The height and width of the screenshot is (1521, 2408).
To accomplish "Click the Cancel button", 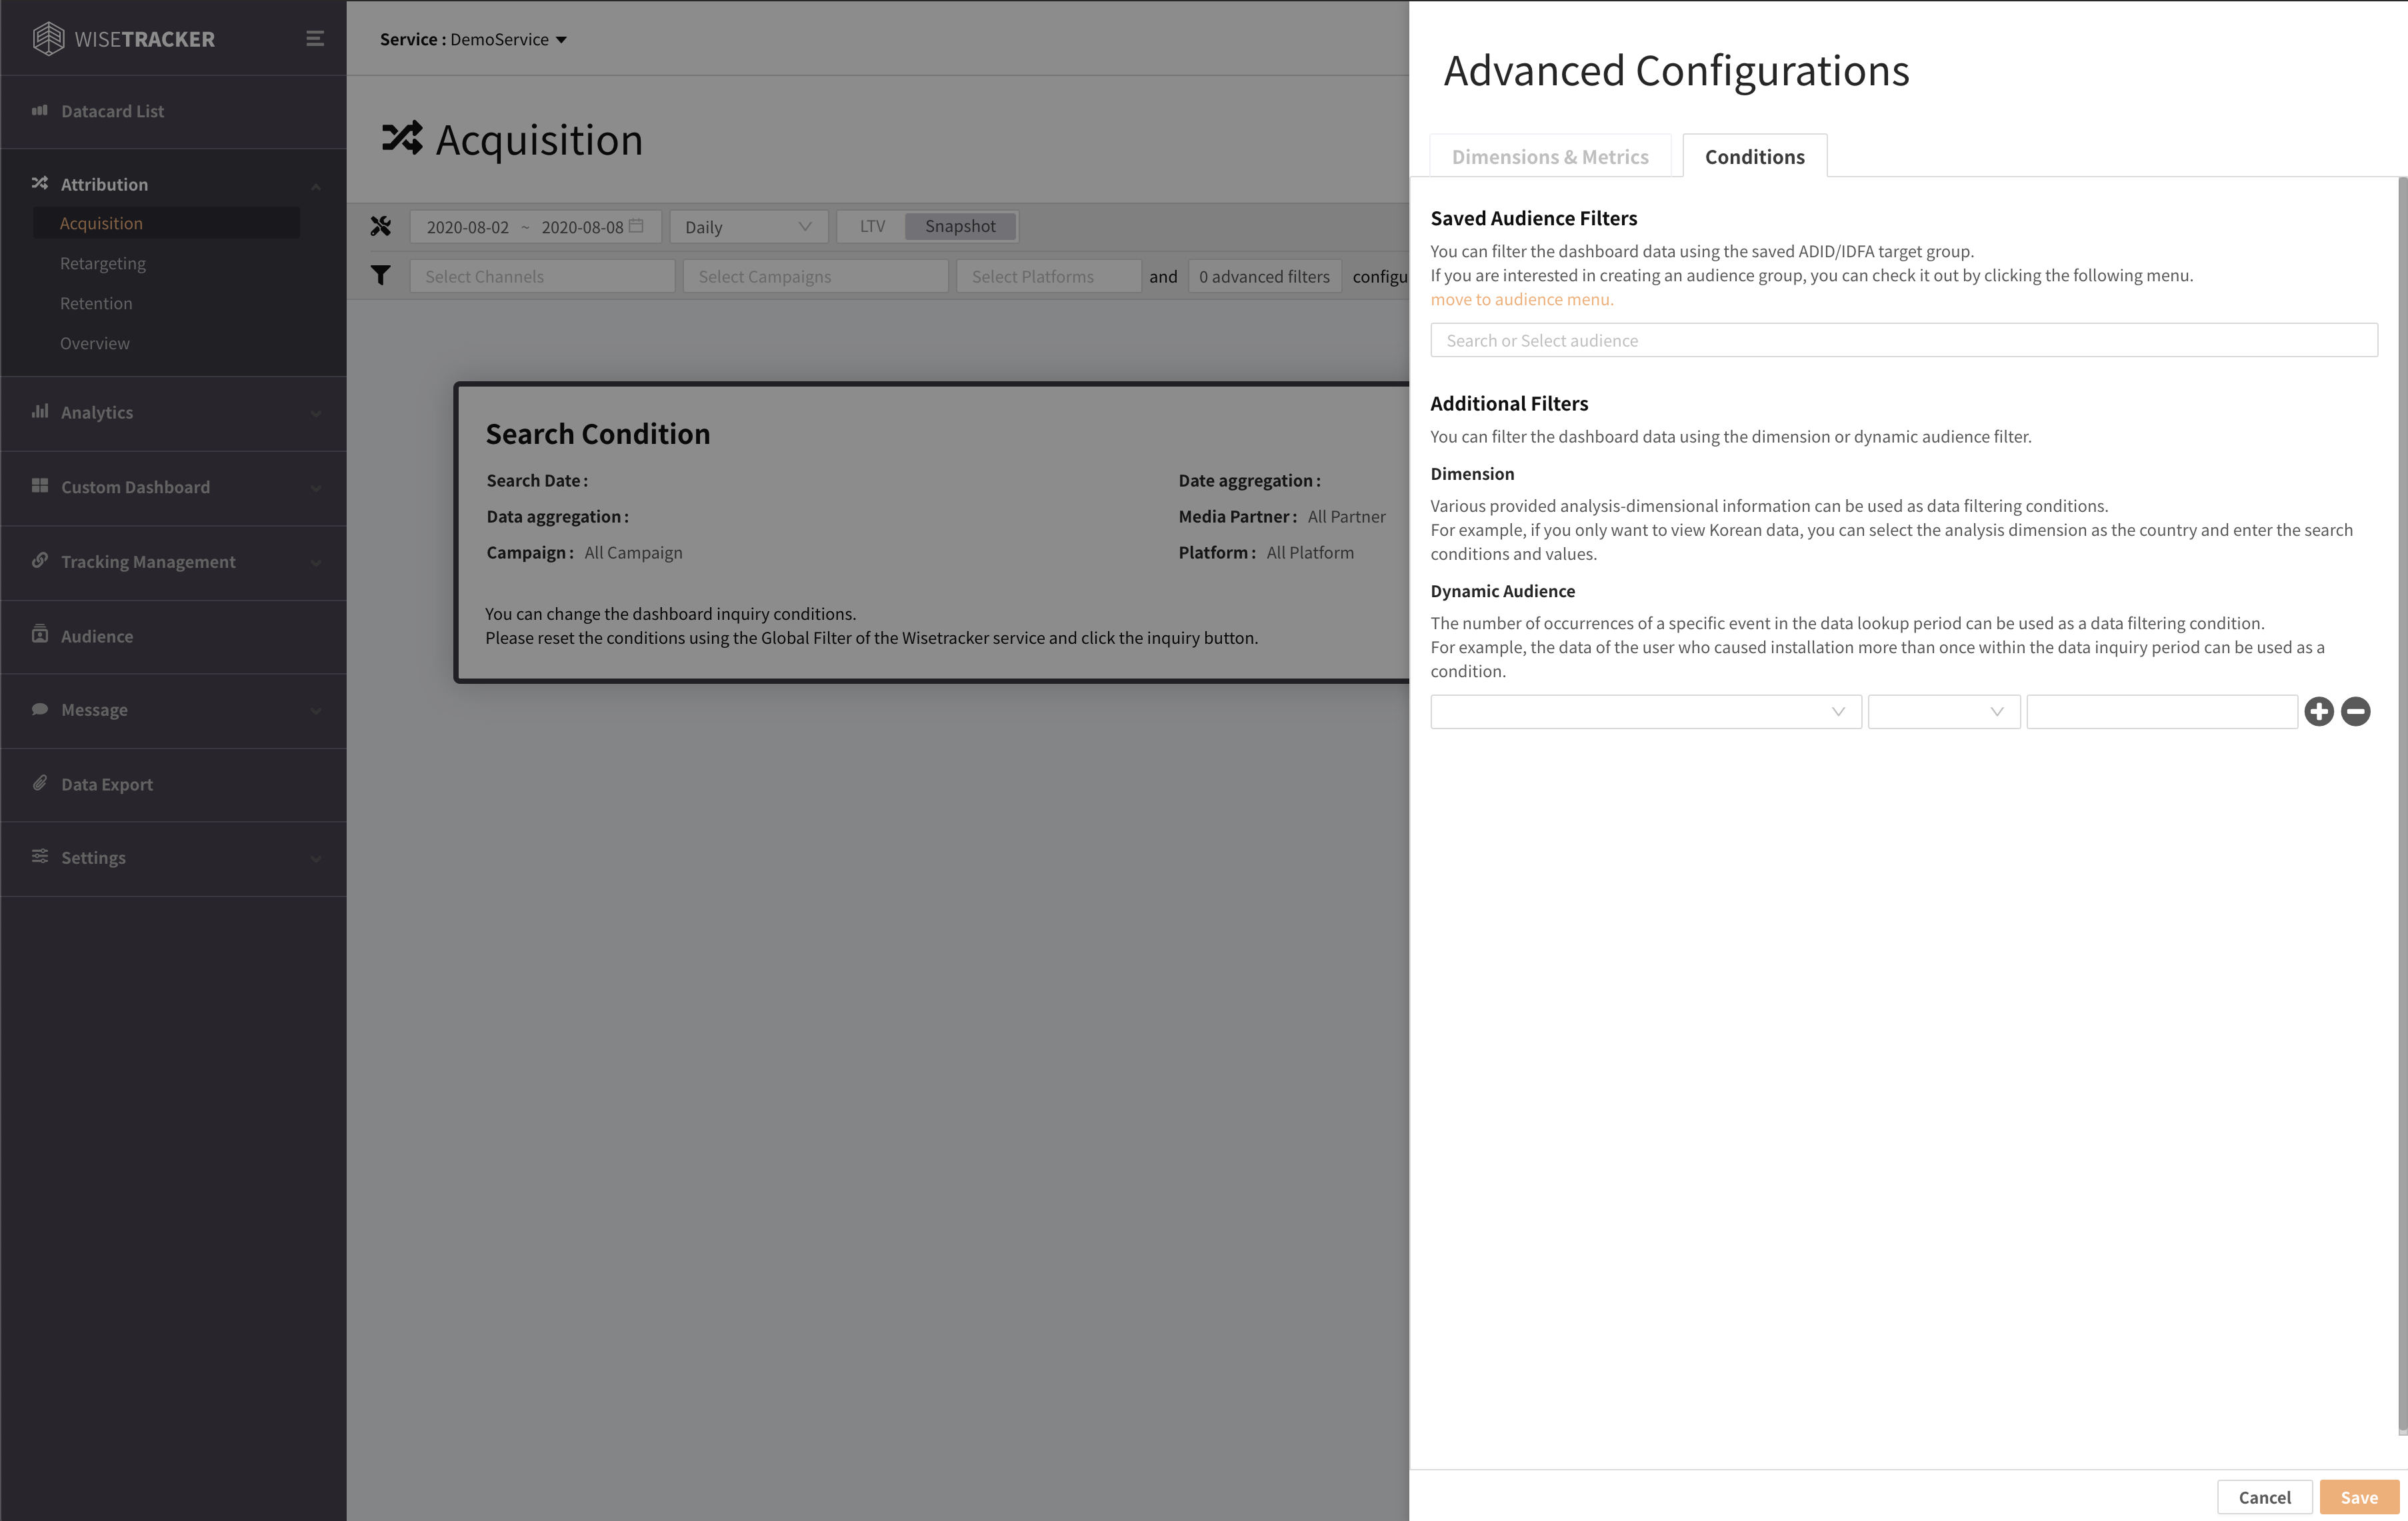I will click(x=2264, y=1497).
